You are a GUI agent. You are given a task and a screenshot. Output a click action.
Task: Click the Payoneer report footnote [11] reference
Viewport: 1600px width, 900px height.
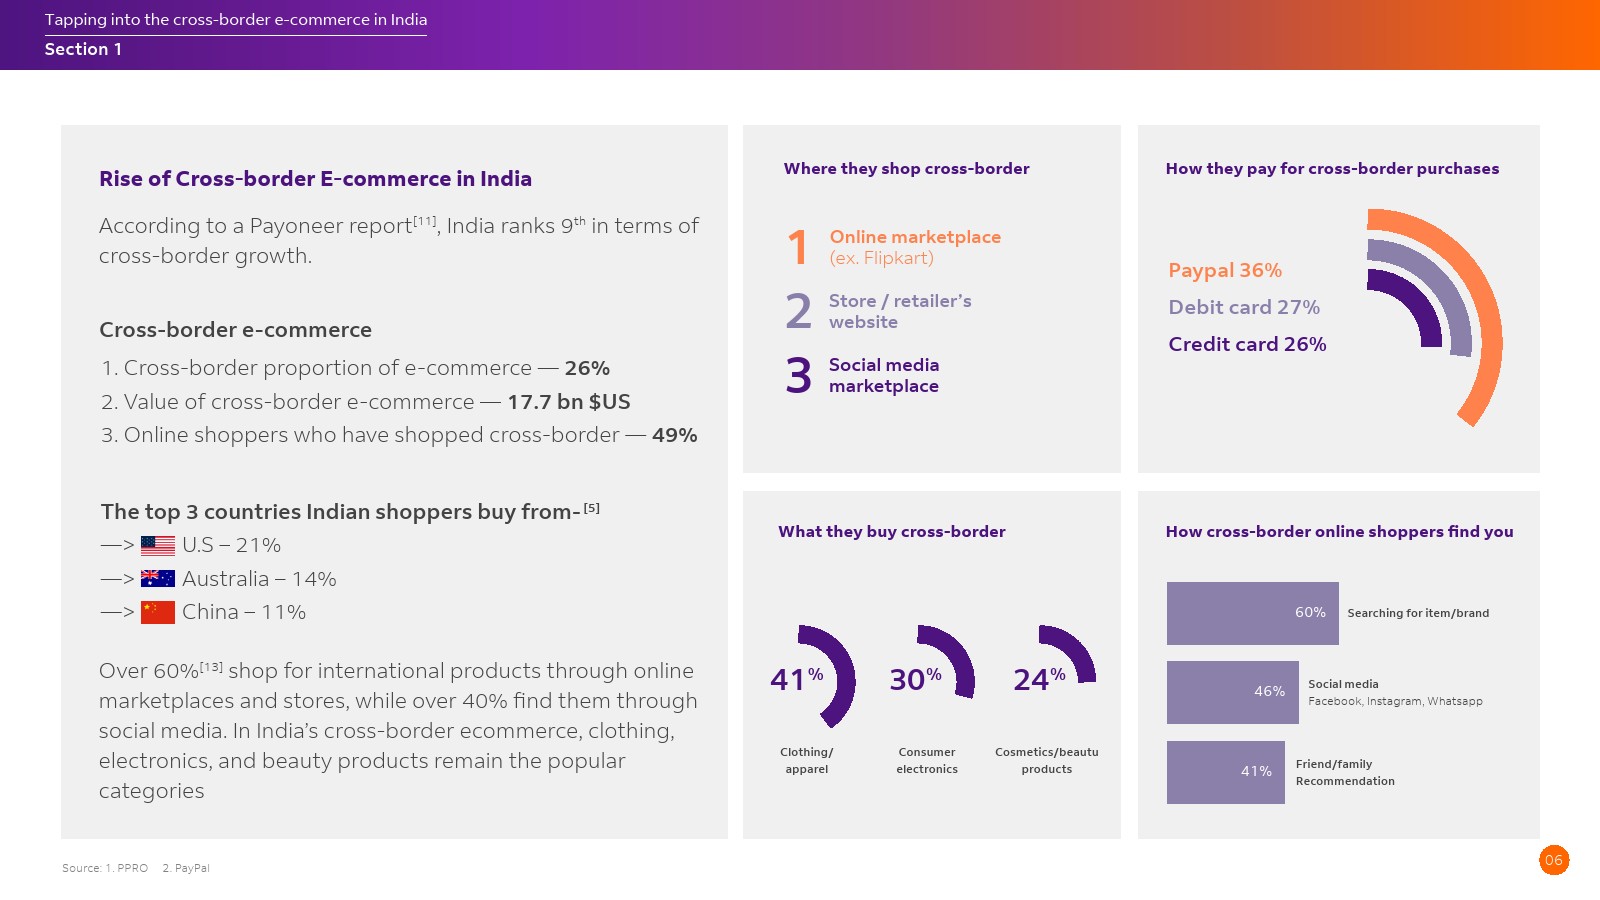425,221
